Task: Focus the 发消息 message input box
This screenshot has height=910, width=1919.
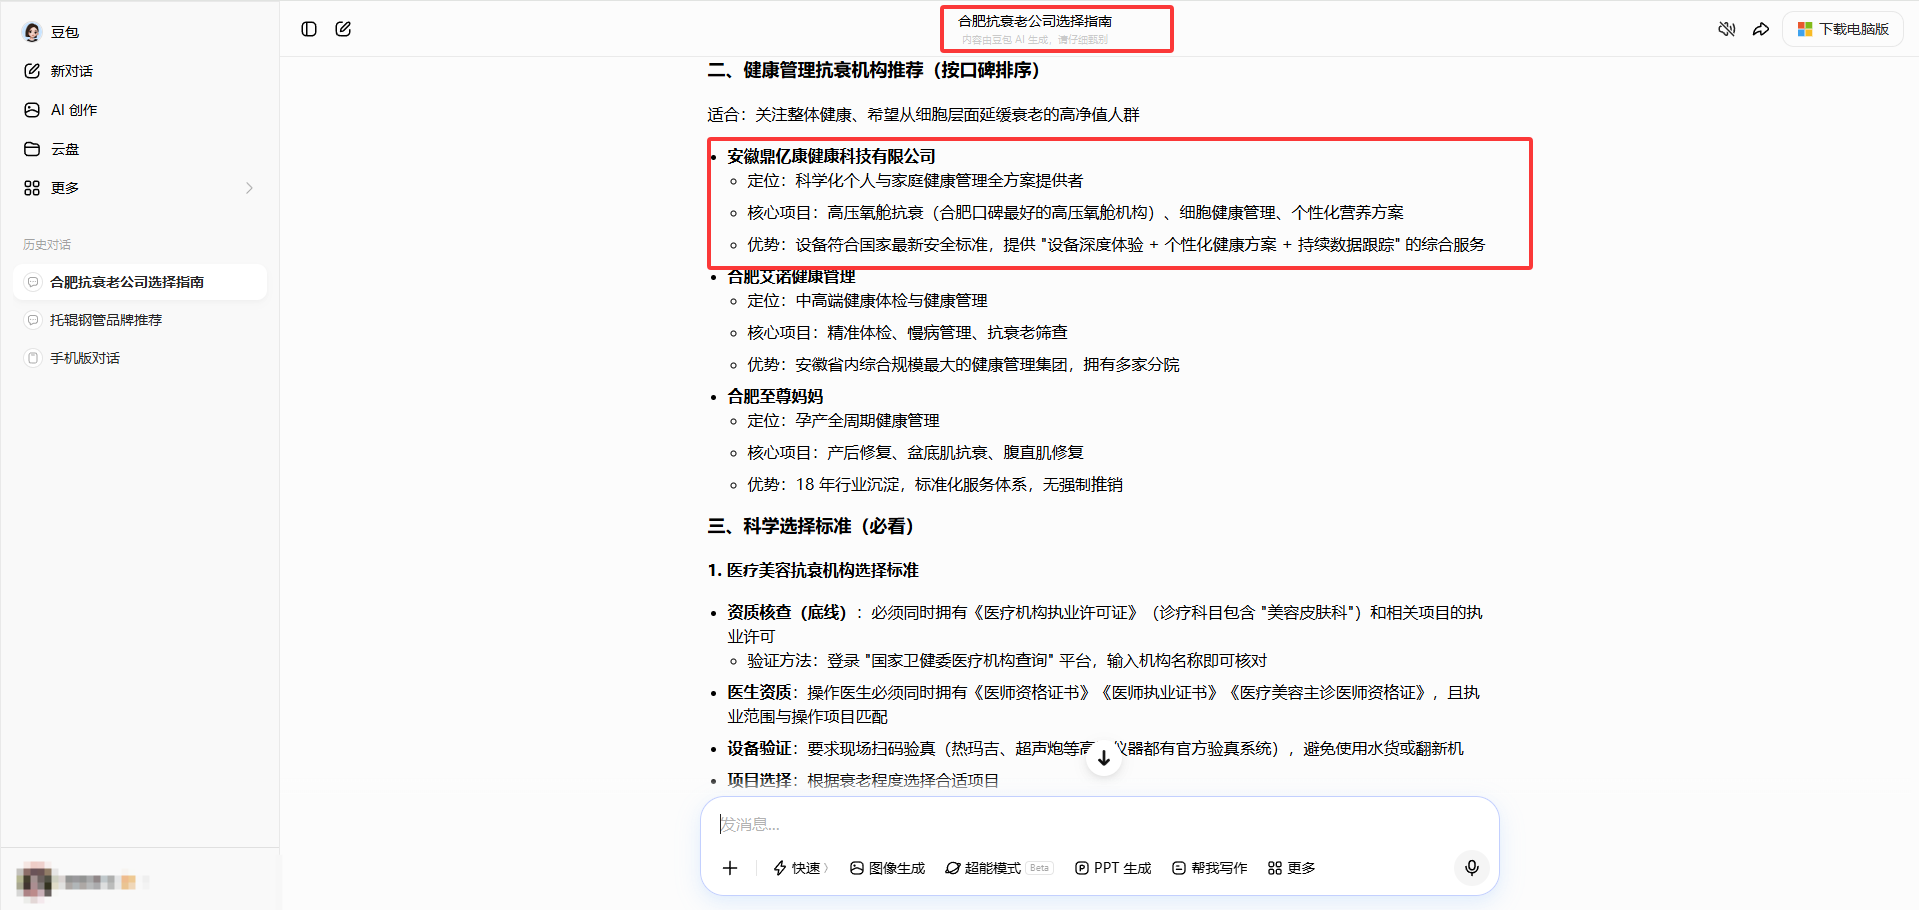Action: [x=1098, y=824]
